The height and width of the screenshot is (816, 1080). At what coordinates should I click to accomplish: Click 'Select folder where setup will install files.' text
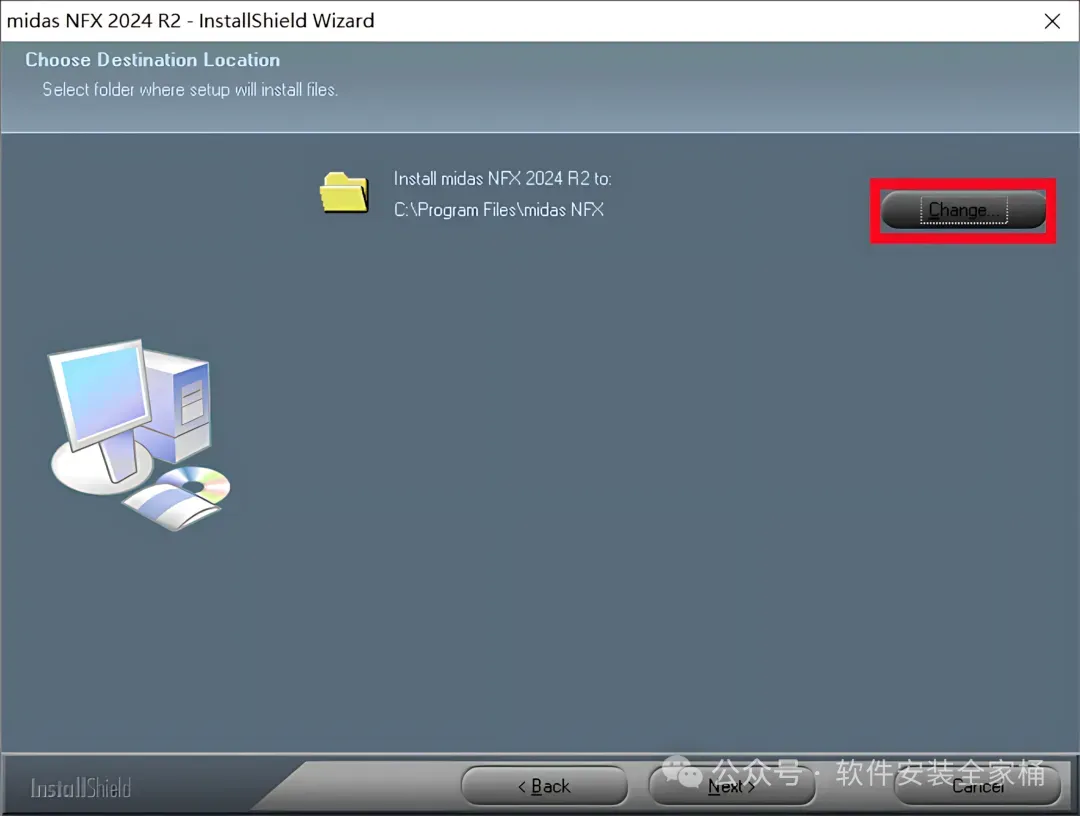pyautogui.click(x=190, y=90)
